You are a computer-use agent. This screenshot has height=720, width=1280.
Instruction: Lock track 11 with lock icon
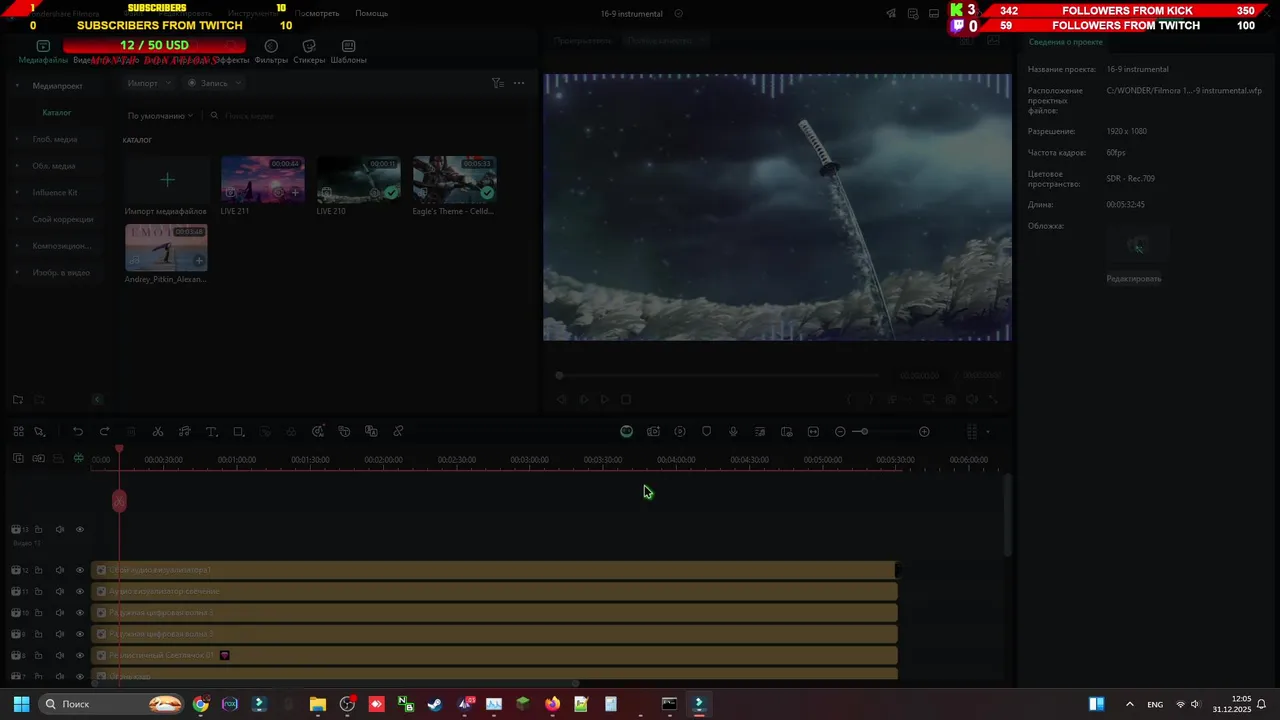(x=38, y=591)
